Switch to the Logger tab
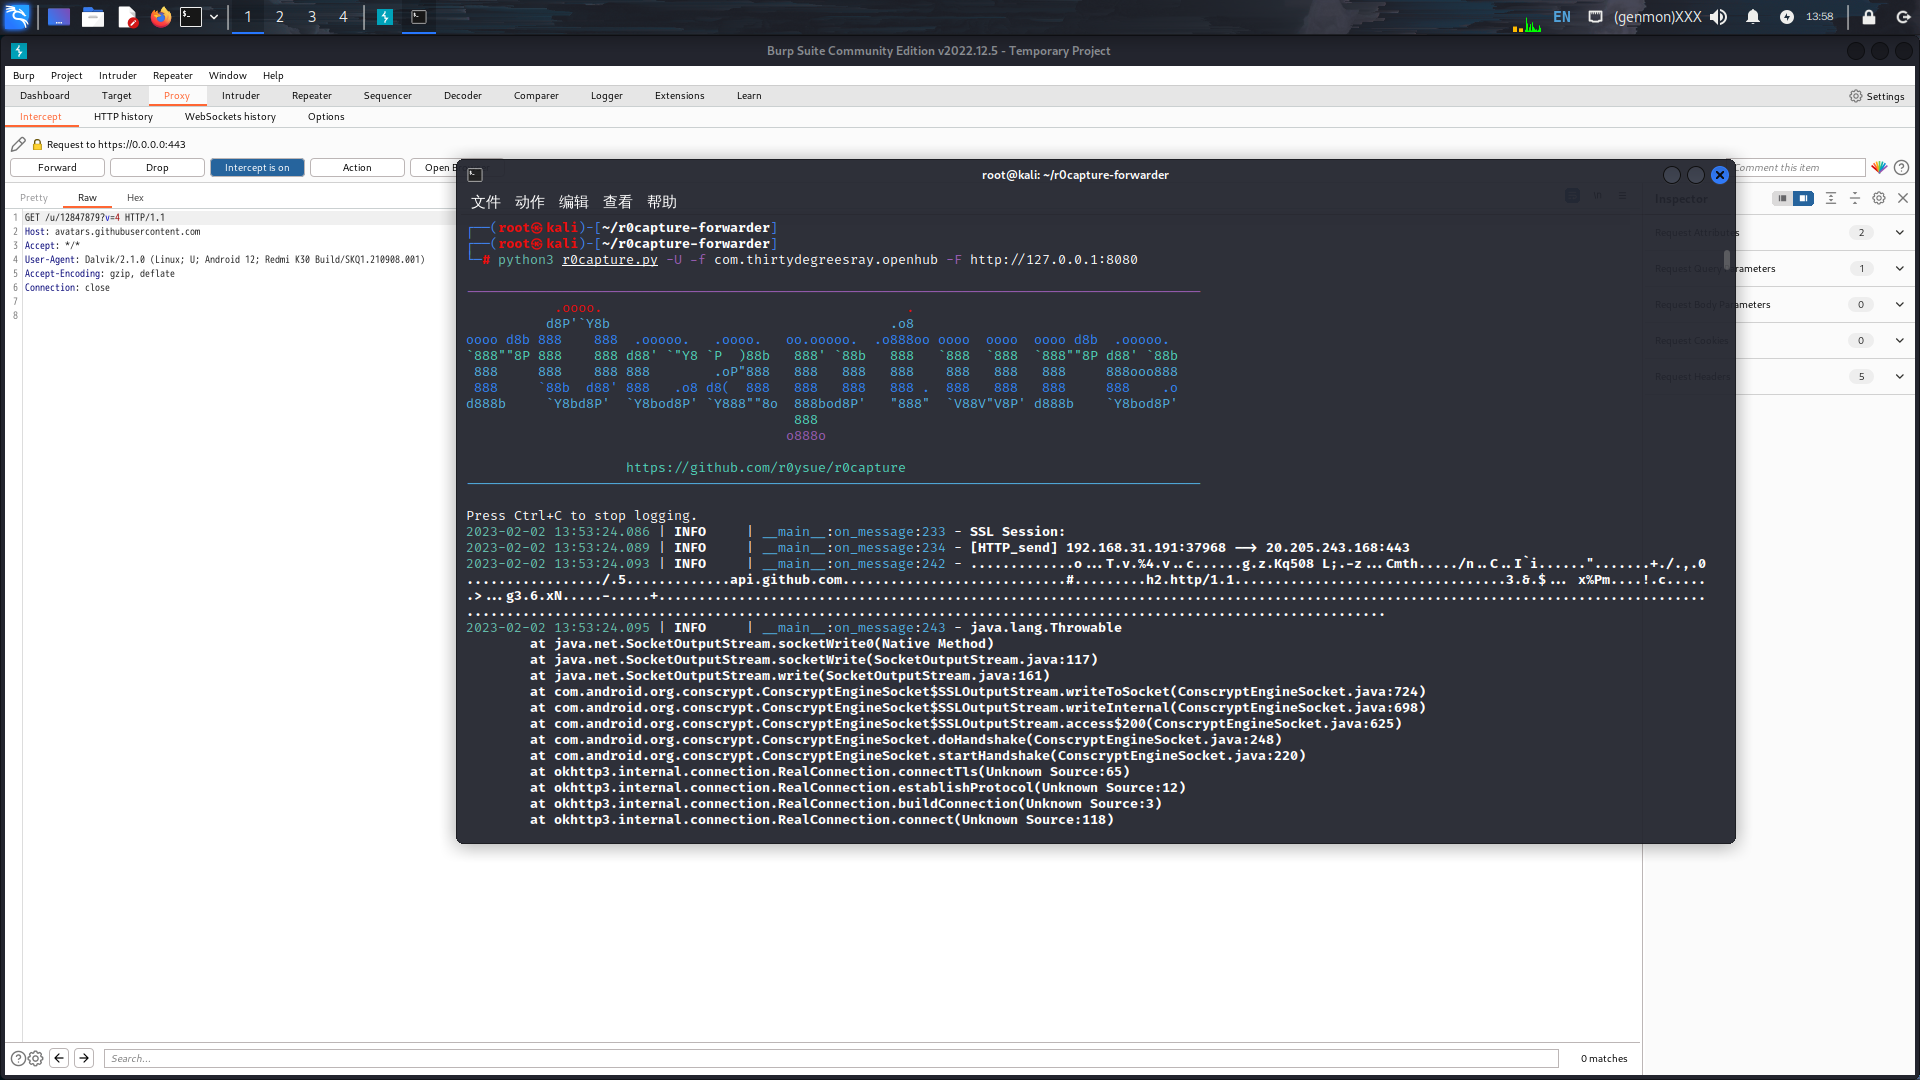Image resolution: width=1920 pixels, height=1080 pixels. [607, 96]
